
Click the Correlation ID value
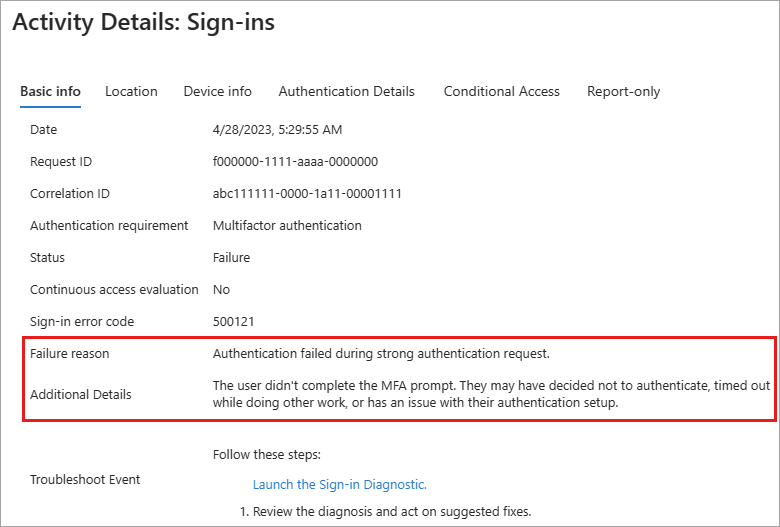(x=307, y=194)
